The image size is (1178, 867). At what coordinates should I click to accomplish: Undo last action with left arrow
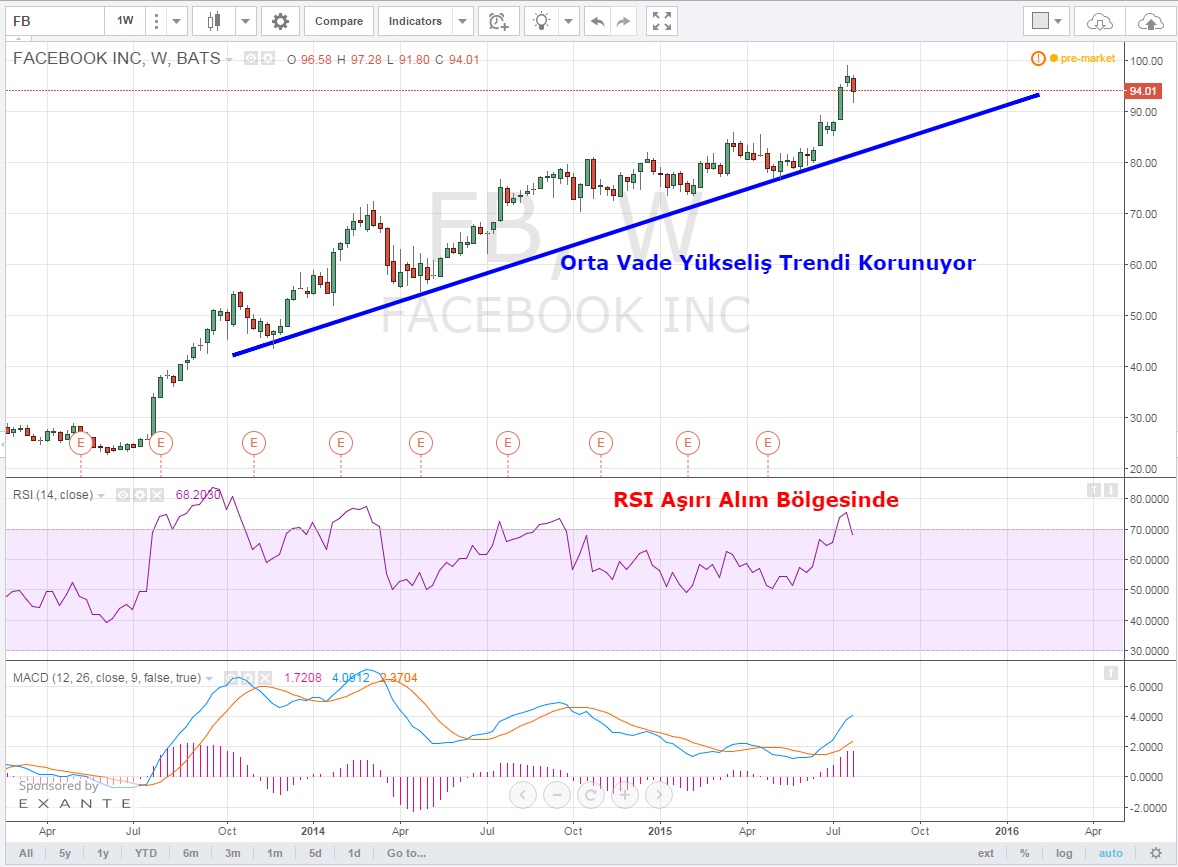597,21
